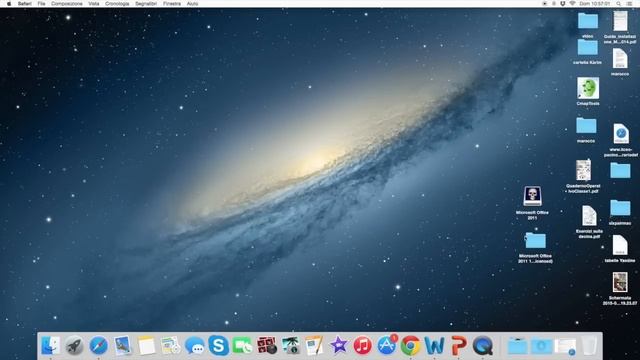The width and height of the screenshot is (640, 360).
Task: Open App Store with update badge
Action: [387, 345]
